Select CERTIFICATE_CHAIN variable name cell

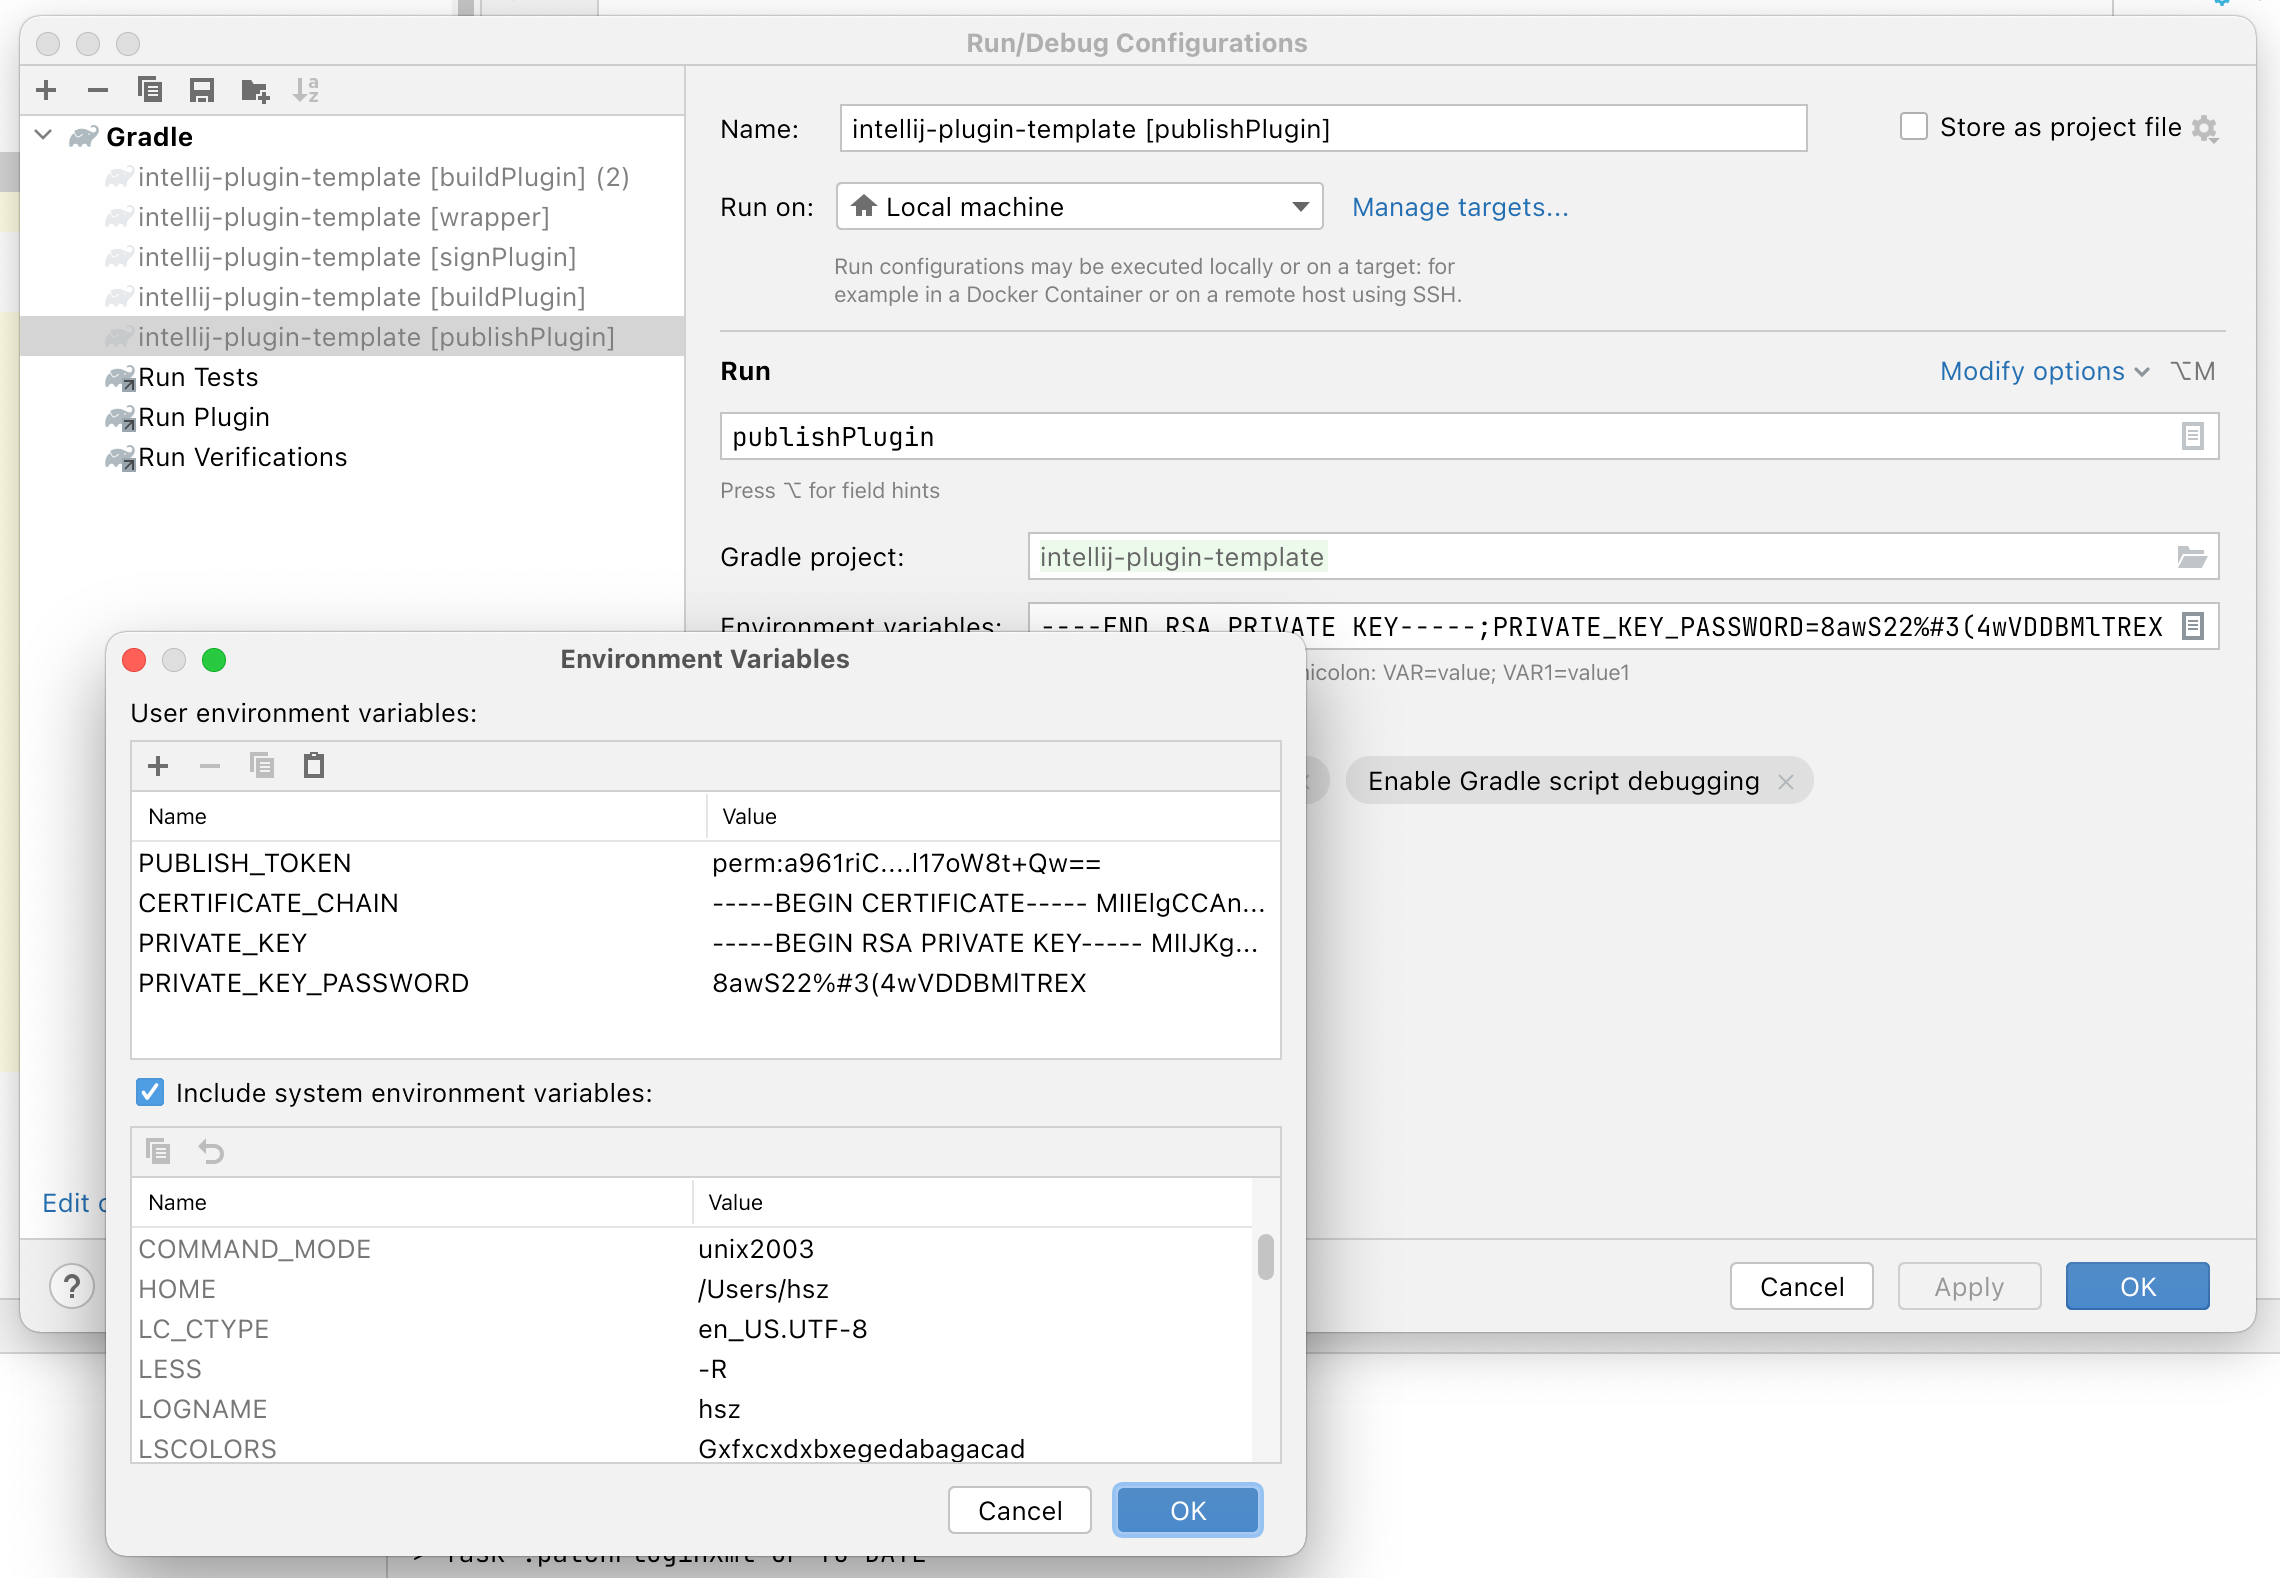click(268, 903)
